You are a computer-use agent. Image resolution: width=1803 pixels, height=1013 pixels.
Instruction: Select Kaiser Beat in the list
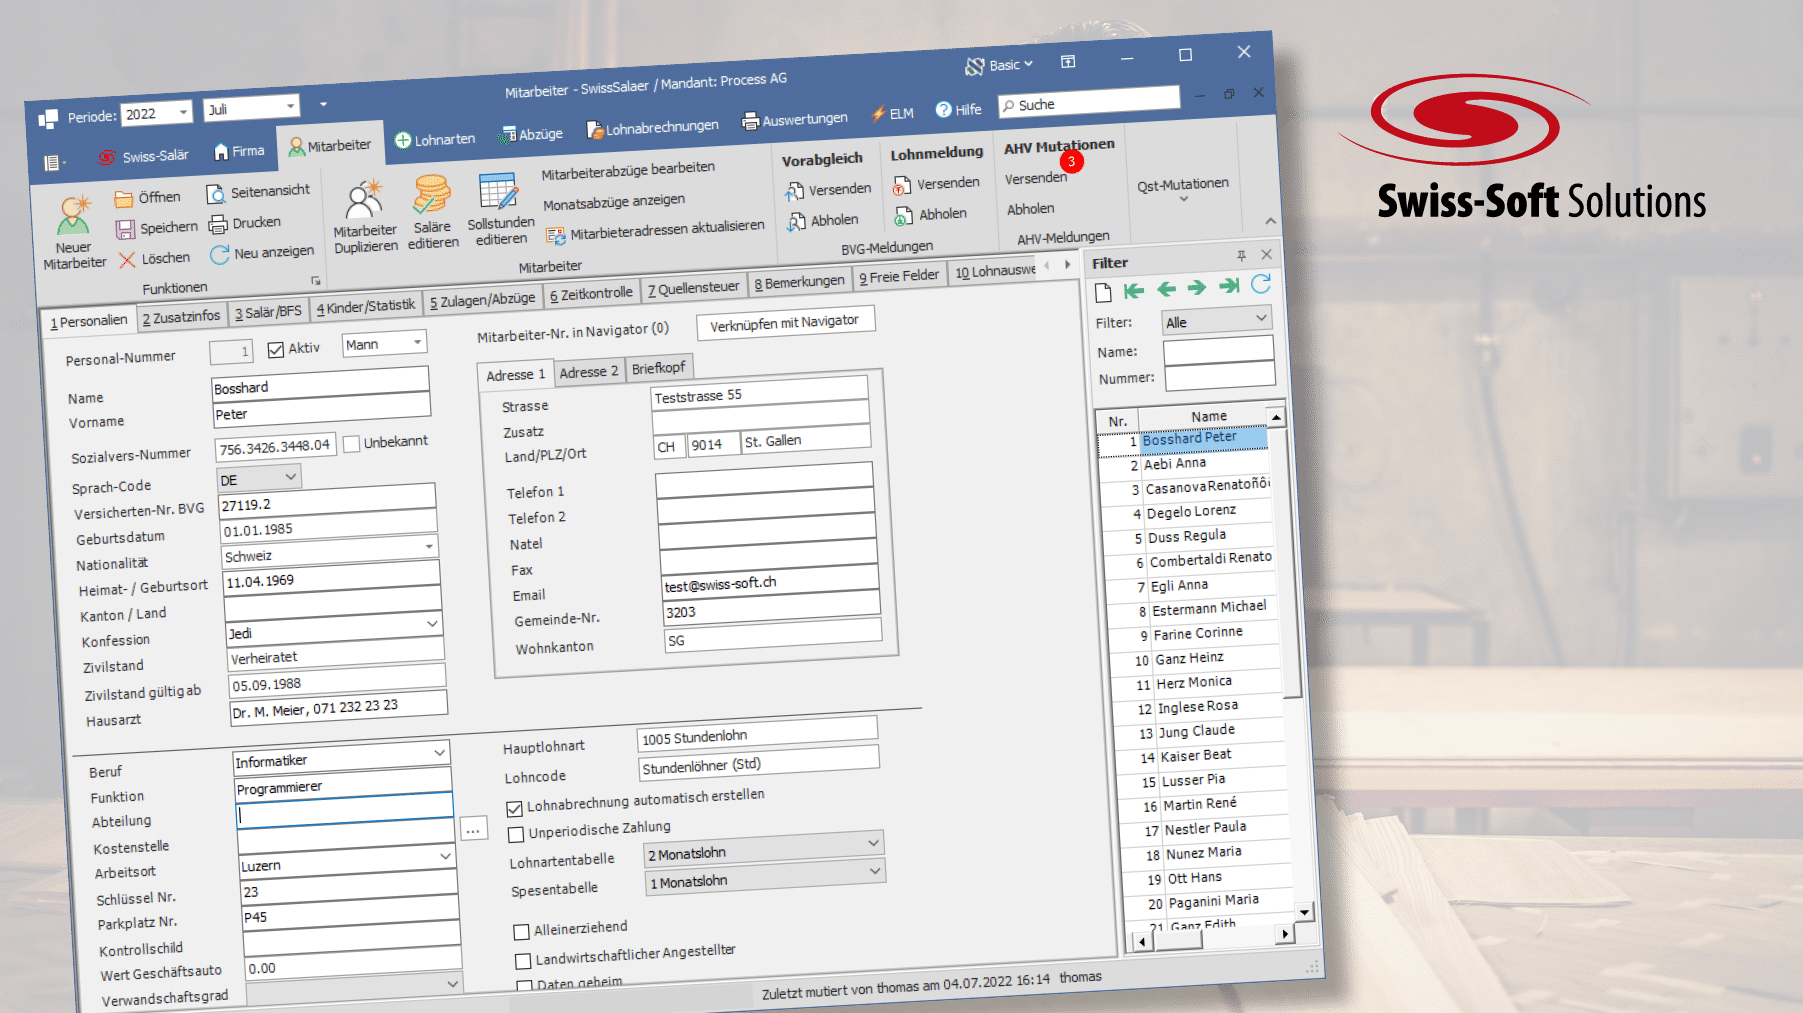(x=1198, y=756)
